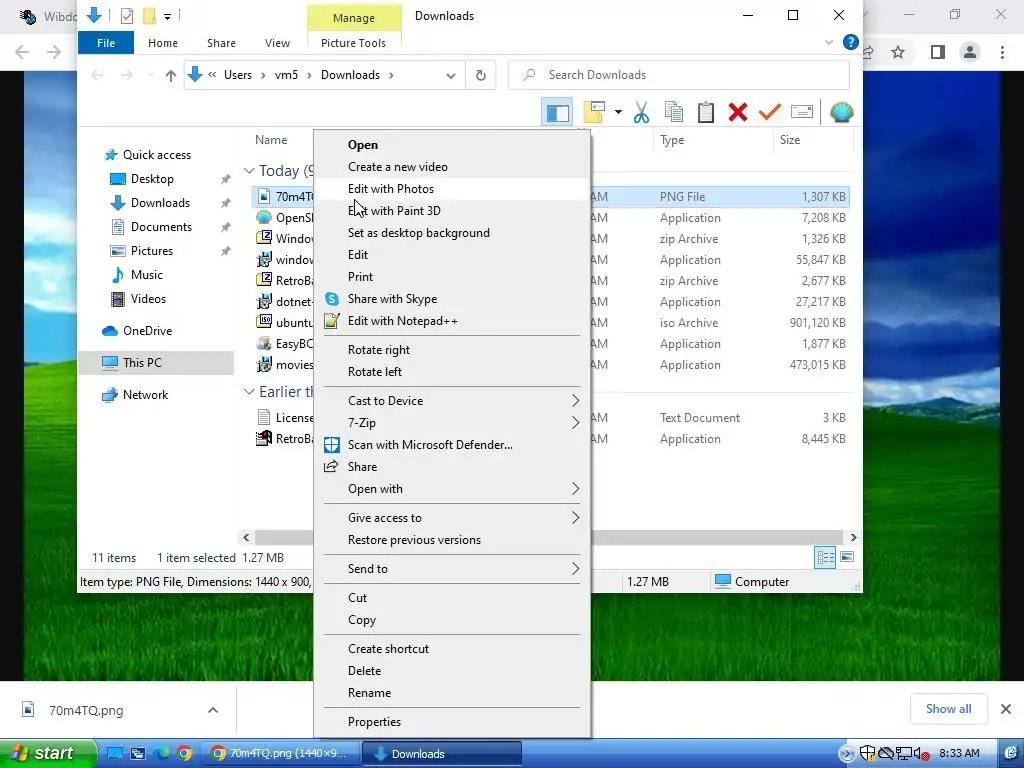The width and height of the screenshot is (1024, 768).
Task: Open the new folder icon dropdown arrow
Action: coord(618,112)
